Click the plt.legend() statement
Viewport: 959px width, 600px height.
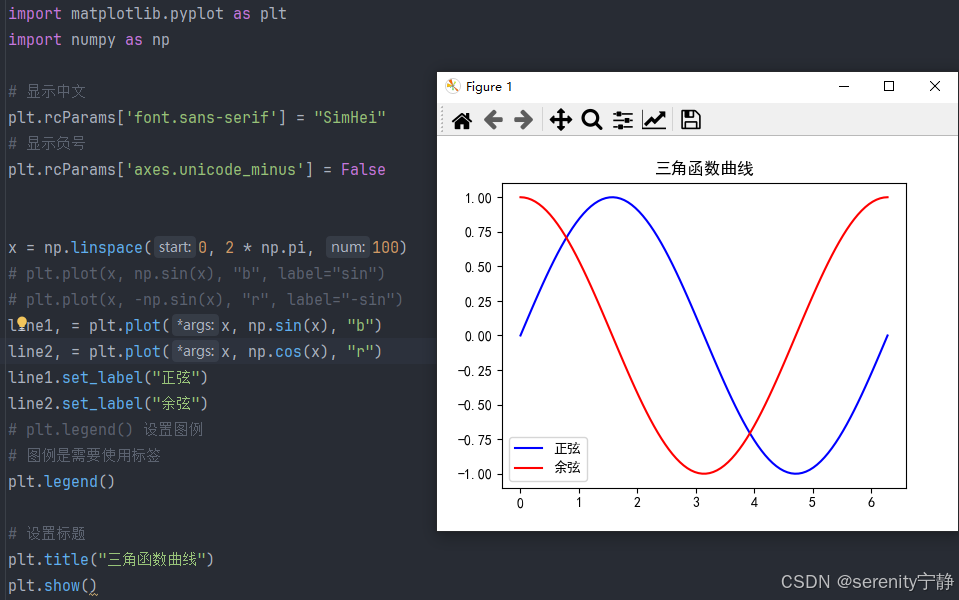(x=61, y=481)
